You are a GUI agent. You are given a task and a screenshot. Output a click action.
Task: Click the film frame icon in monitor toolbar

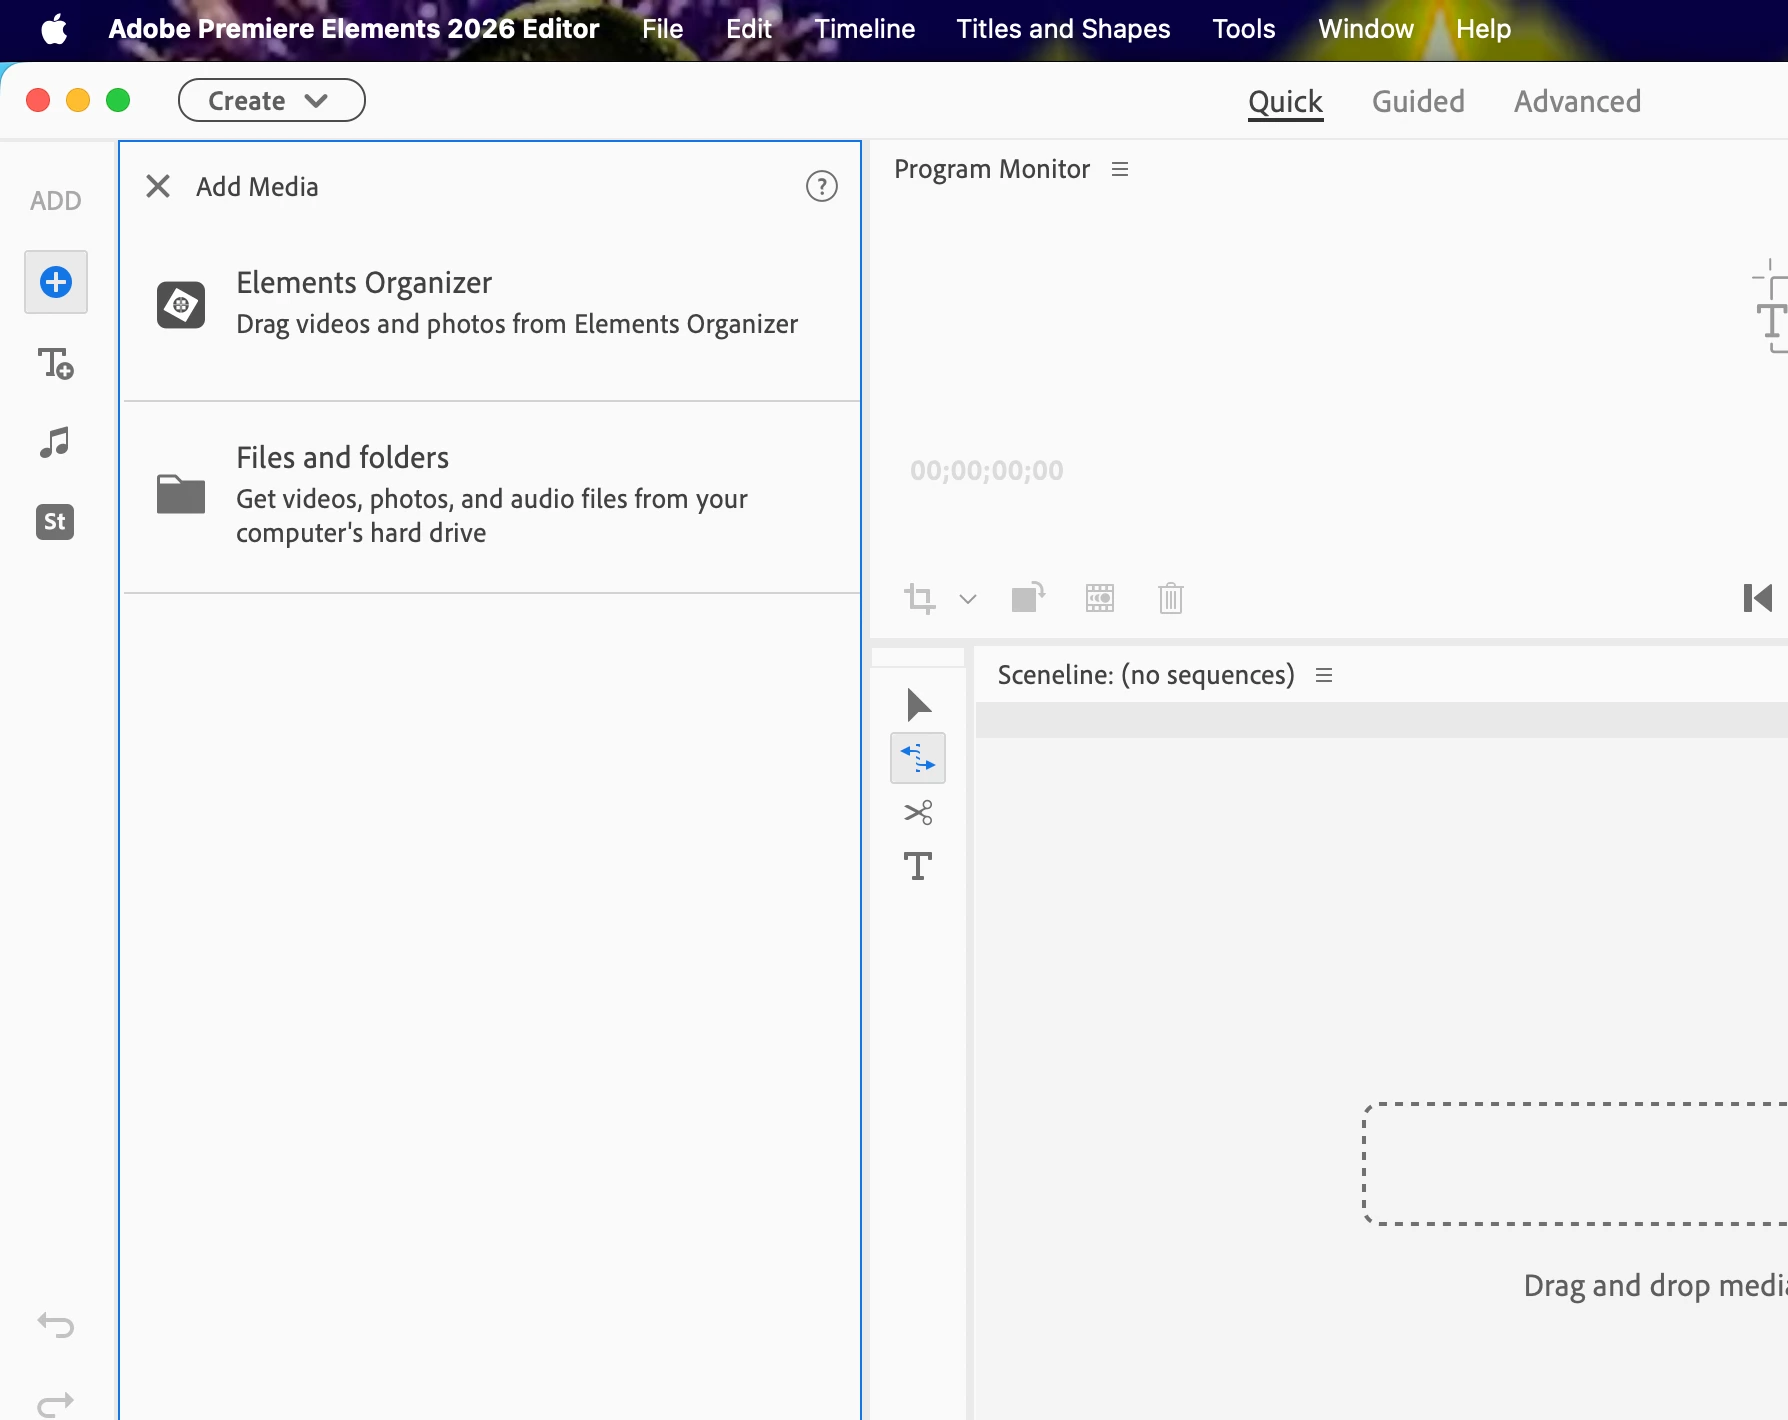1100,598
